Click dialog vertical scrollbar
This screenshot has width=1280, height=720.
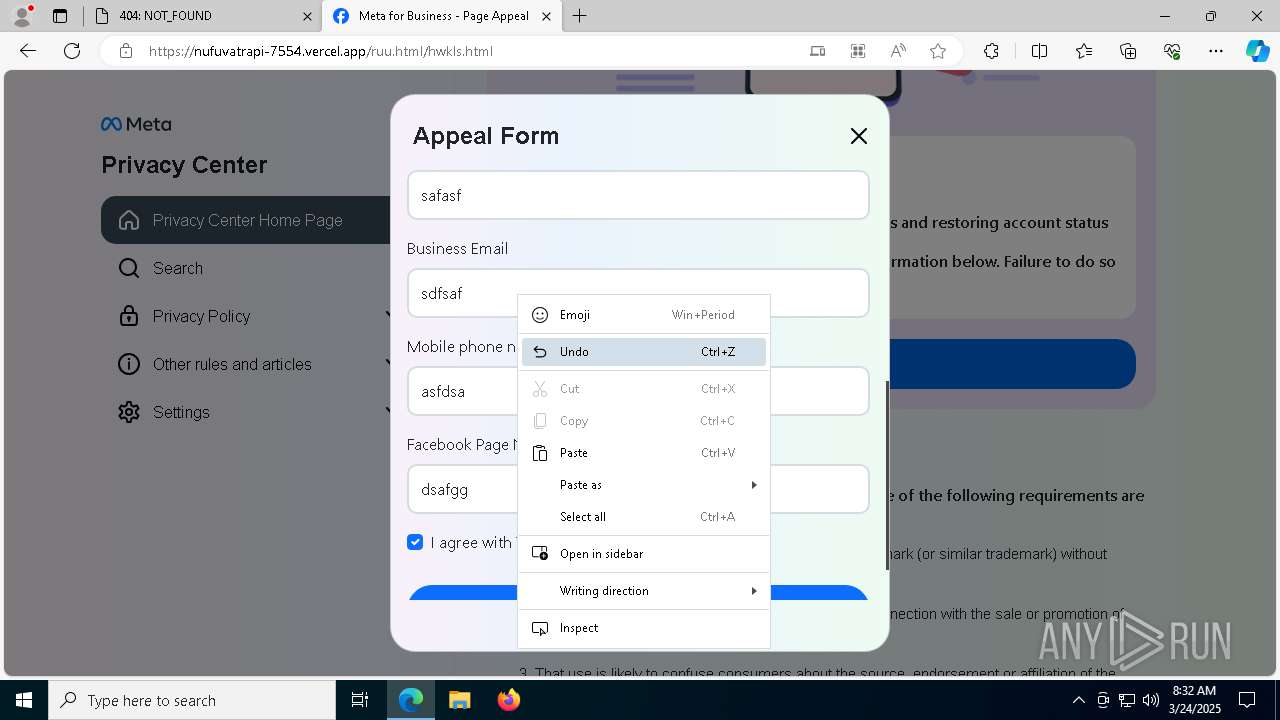pos(886,475)
